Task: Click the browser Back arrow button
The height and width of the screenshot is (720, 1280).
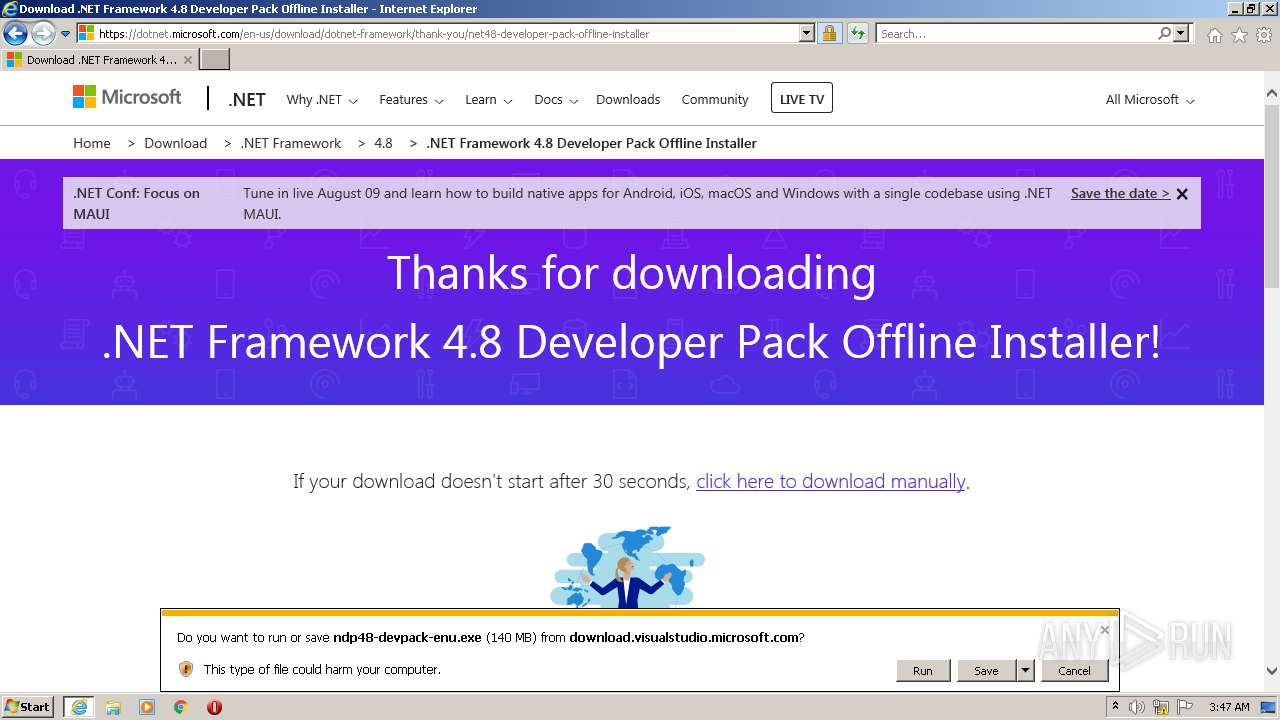Action: pyautogui.click(x=15, y=33)
